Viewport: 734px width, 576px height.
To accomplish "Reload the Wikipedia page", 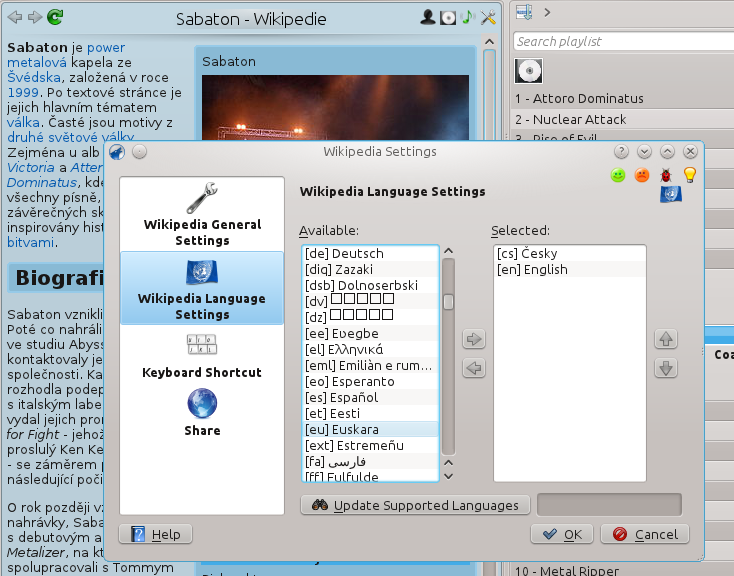I will tap(55, 17).
